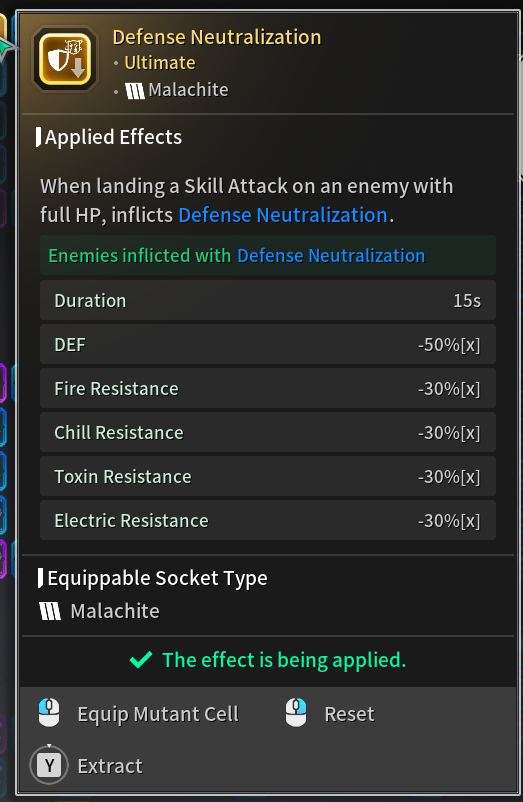Open the blue Defense Neutralization link in description
Screen dimensions: 523x802
point(283,215)
